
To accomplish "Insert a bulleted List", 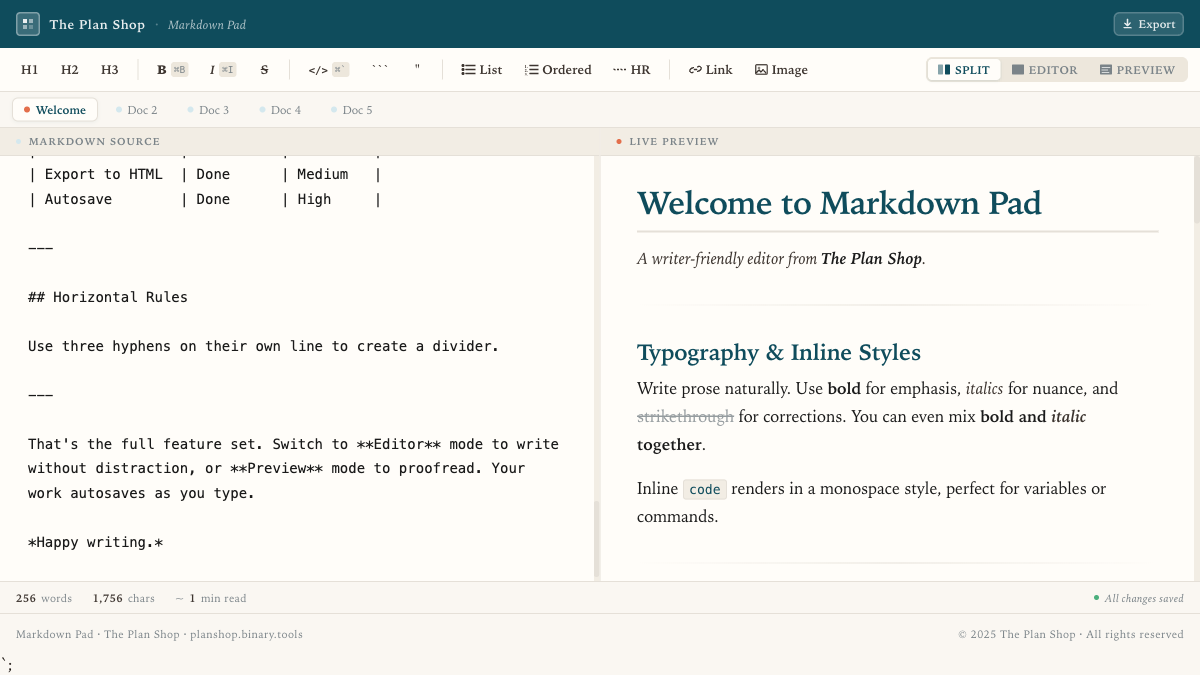I will pos(482,70).
